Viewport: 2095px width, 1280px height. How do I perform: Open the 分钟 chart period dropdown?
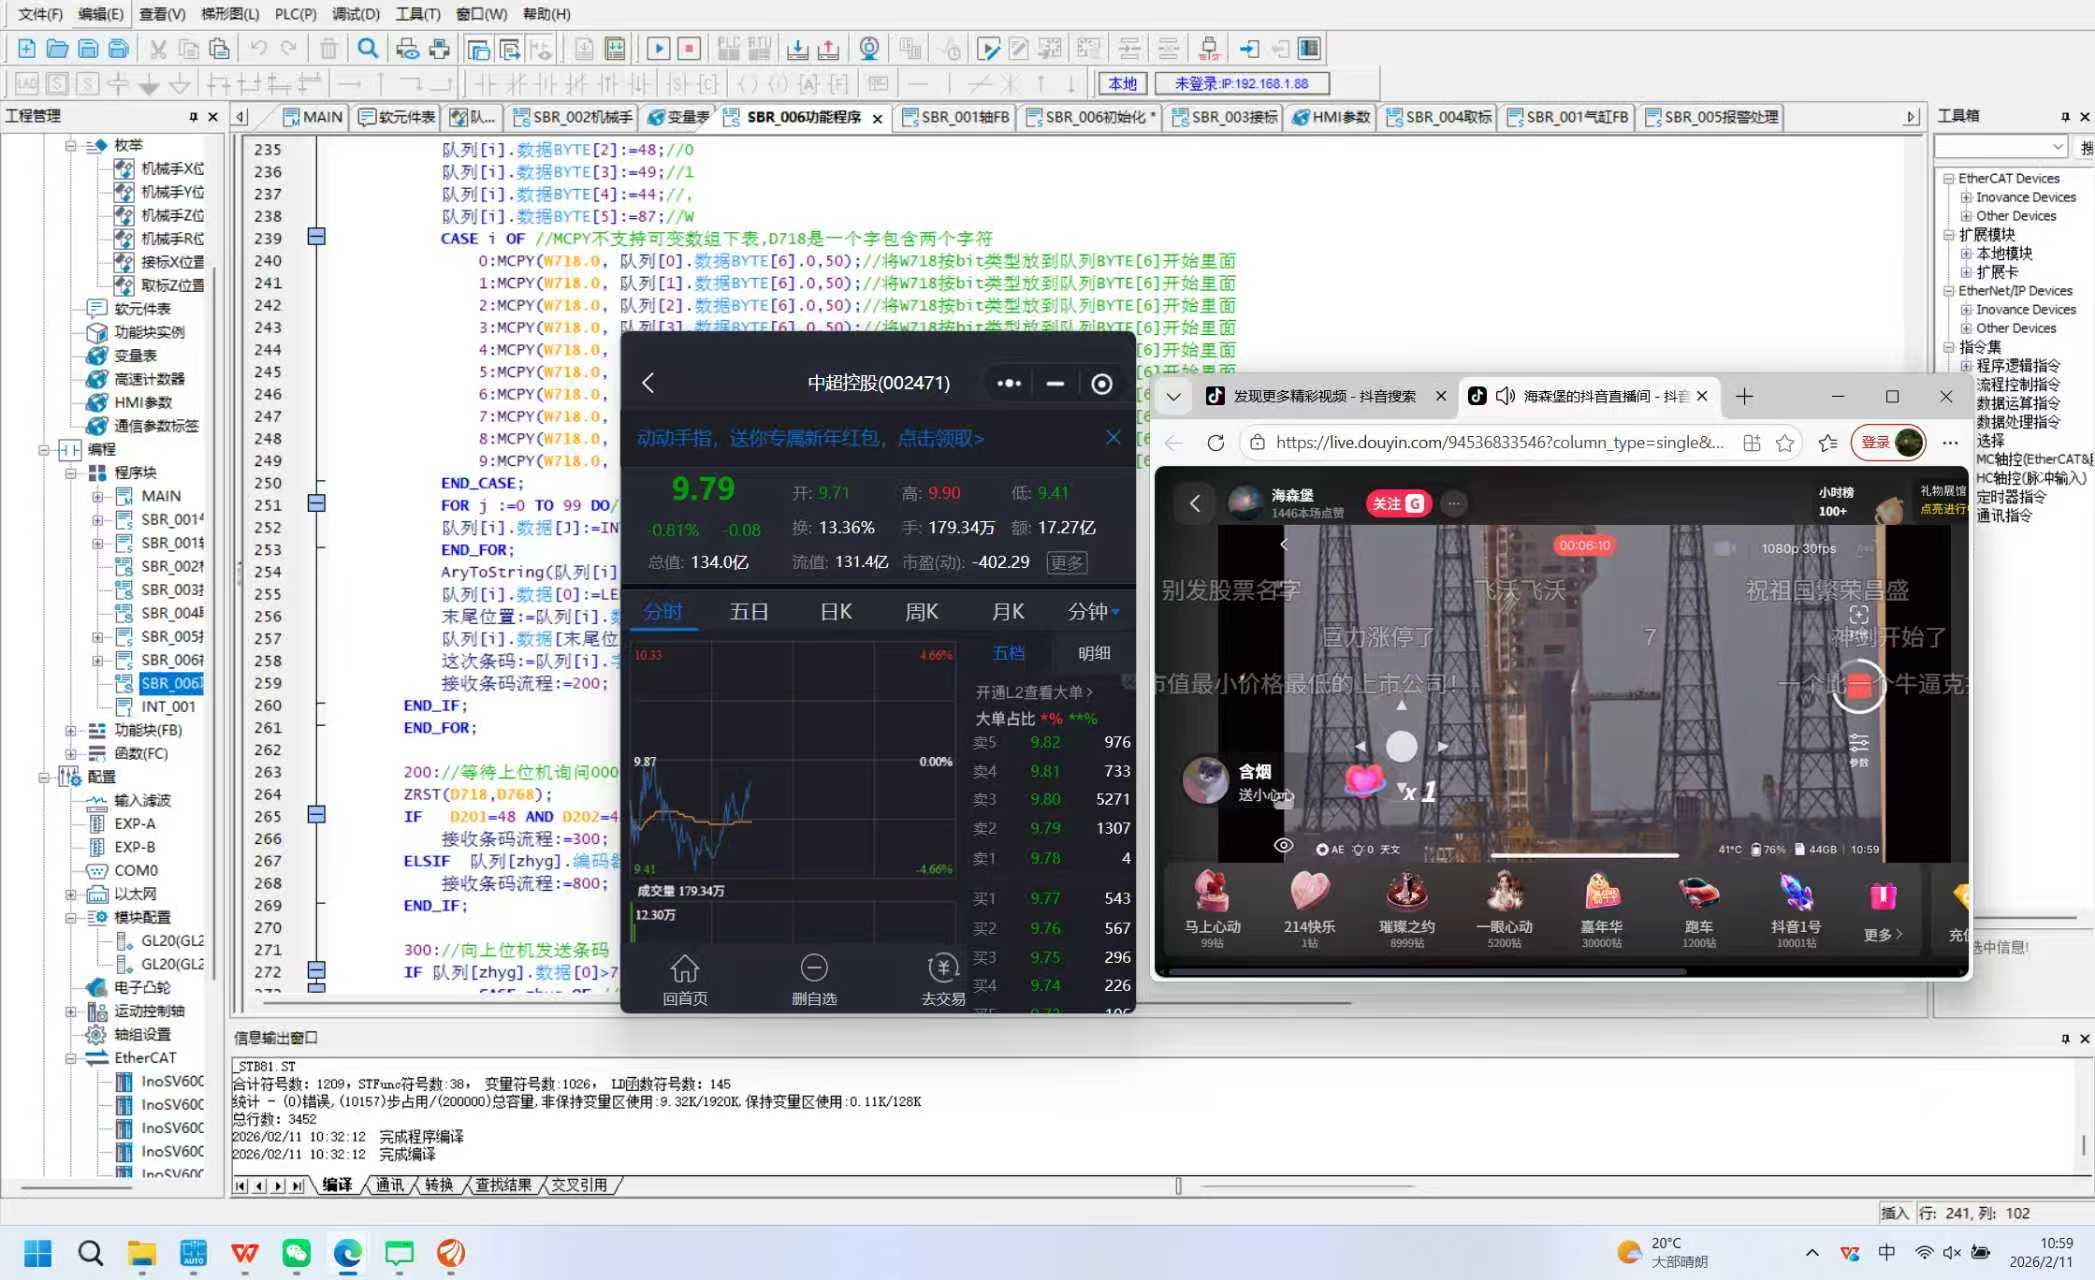point(1094,611)
